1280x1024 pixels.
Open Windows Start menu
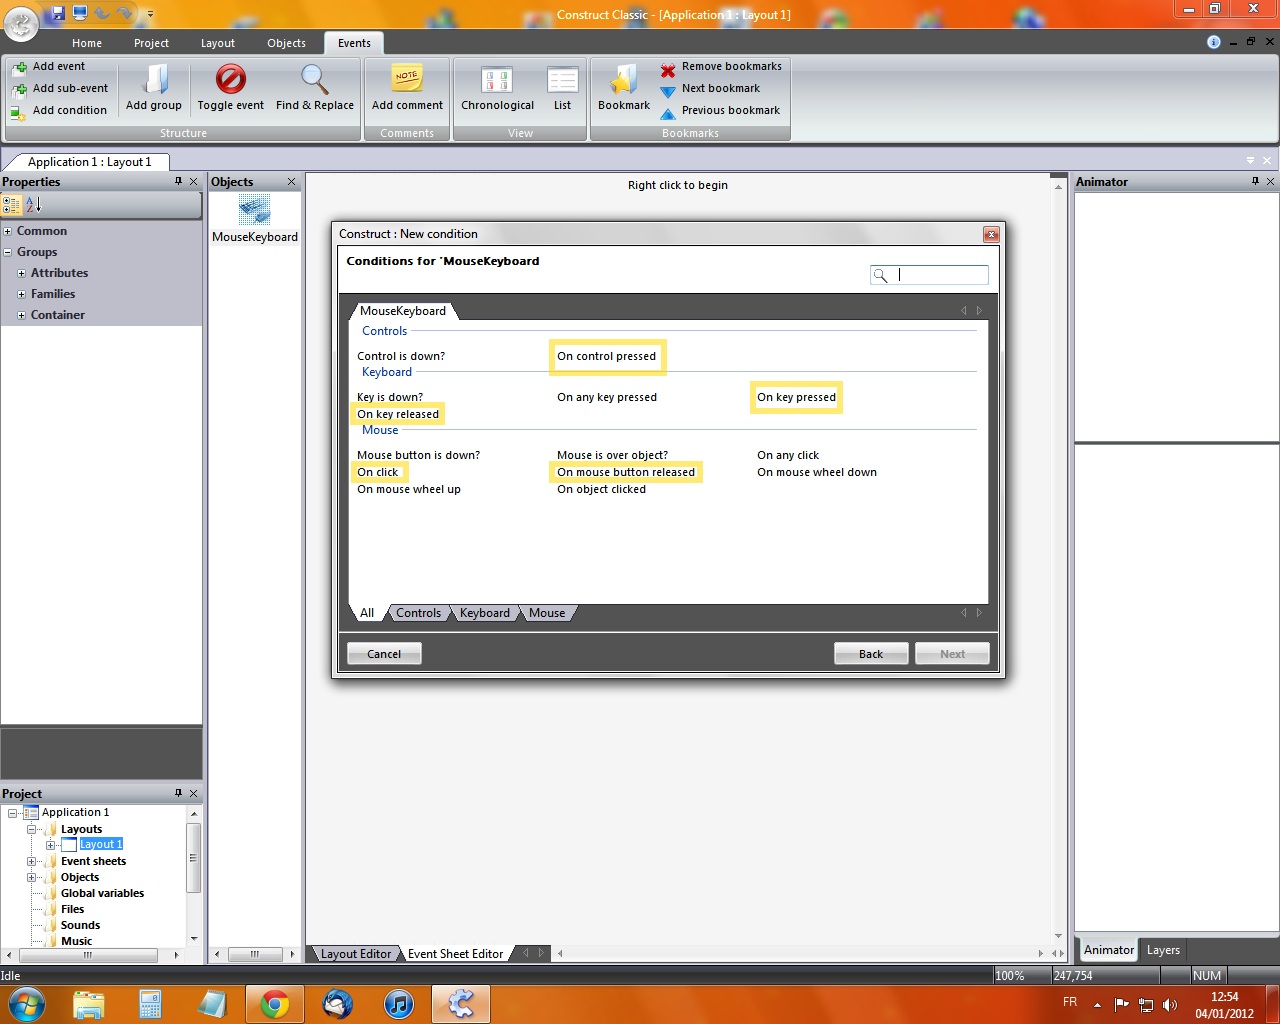tap(25, 1004)
